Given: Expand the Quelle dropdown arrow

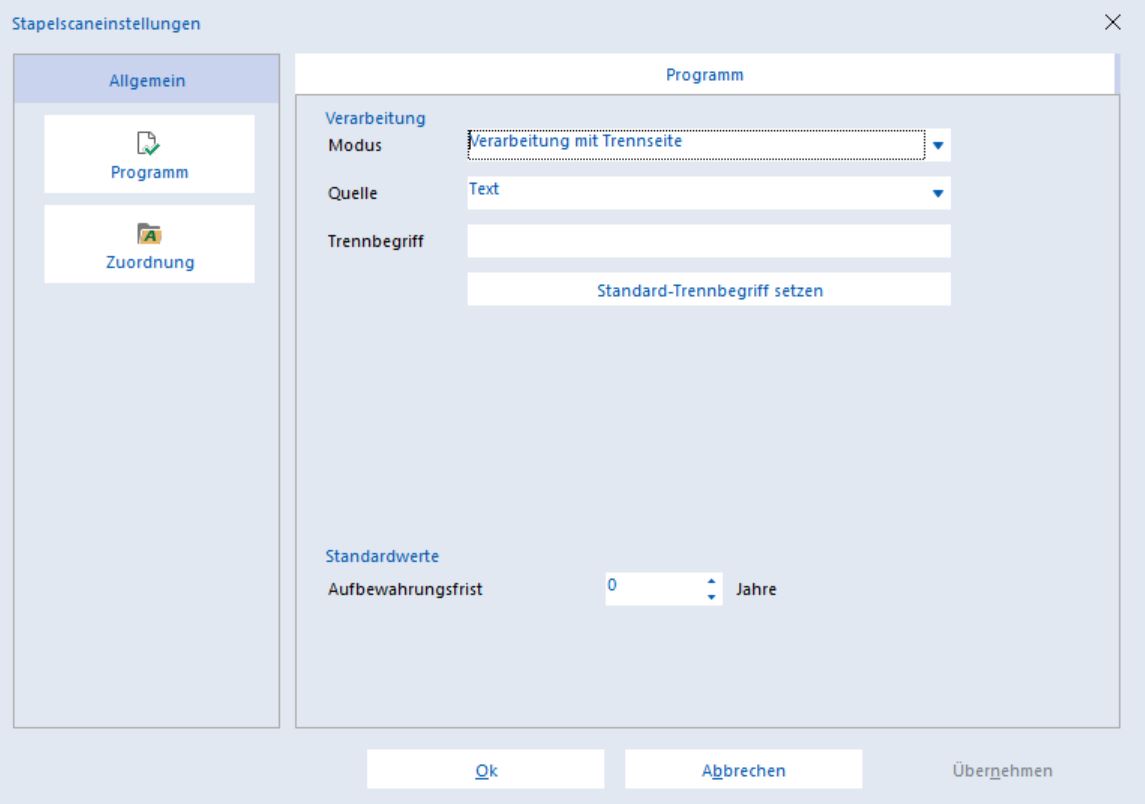Looking at the screenshot, I should coord(938,194).
